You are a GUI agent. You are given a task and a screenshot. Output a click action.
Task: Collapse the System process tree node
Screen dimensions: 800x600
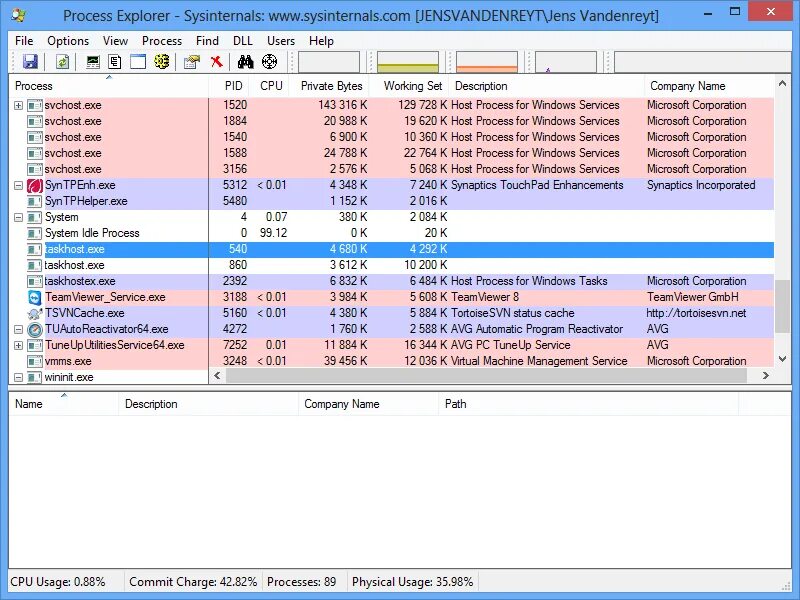(18, 217)
